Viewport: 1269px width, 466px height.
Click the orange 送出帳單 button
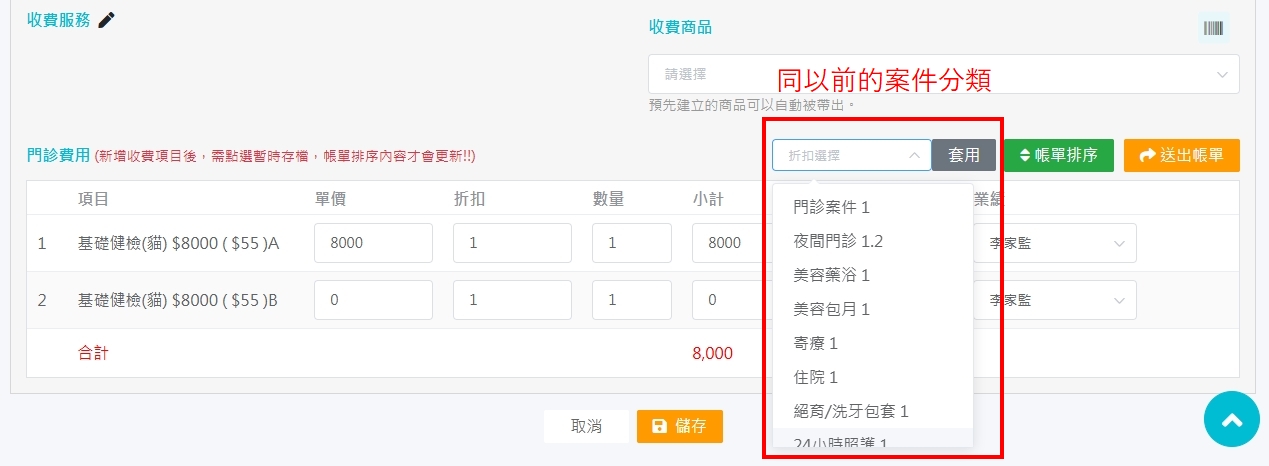pos(1181,155)
